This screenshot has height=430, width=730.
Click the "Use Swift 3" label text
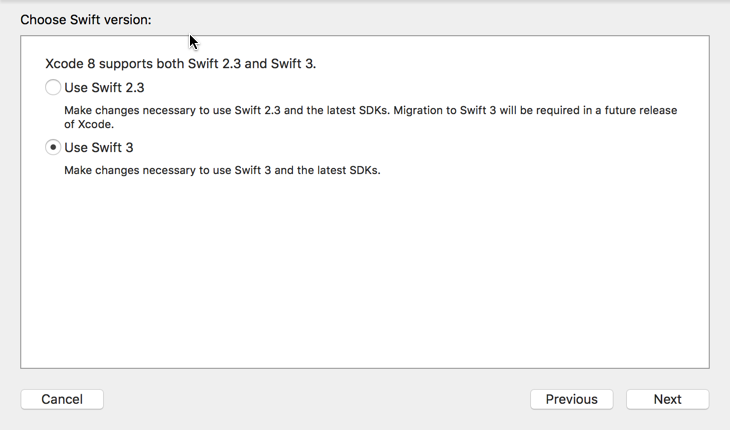coord(99,148)
